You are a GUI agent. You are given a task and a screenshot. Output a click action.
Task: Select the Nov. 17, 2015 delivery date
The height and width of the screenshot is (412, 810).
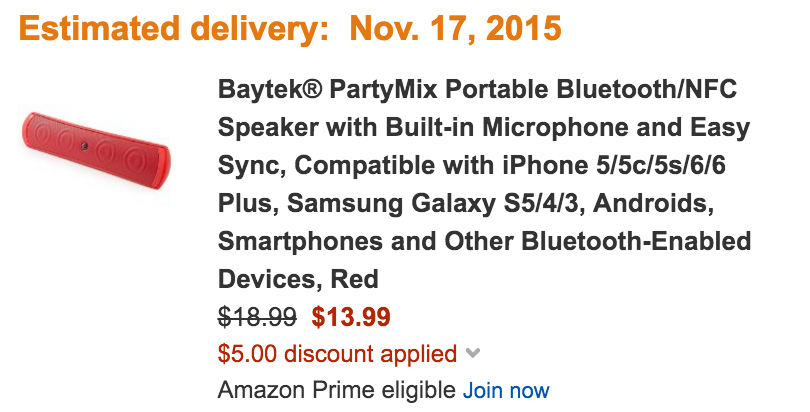456,30
